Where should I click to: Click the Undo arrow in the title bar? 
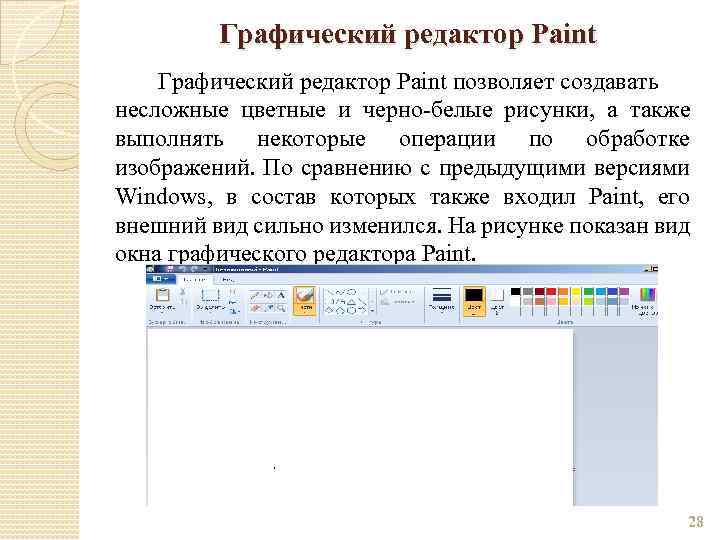point(183,269)
